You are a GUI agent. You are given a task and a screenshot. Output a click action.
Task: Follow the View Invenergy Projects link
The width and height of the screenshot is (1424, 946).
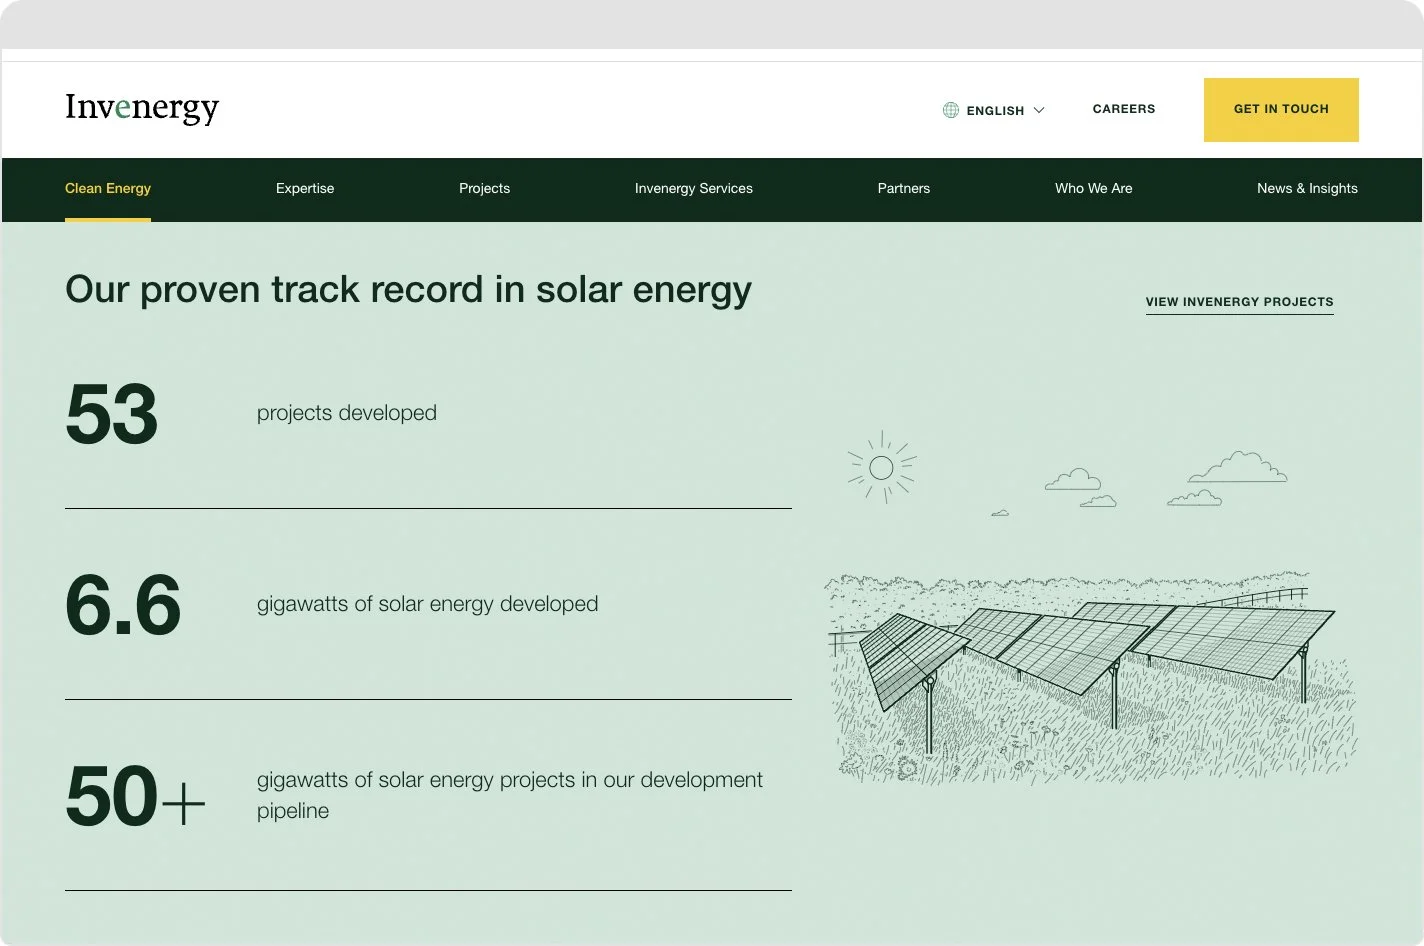(x=1240, y=302)
